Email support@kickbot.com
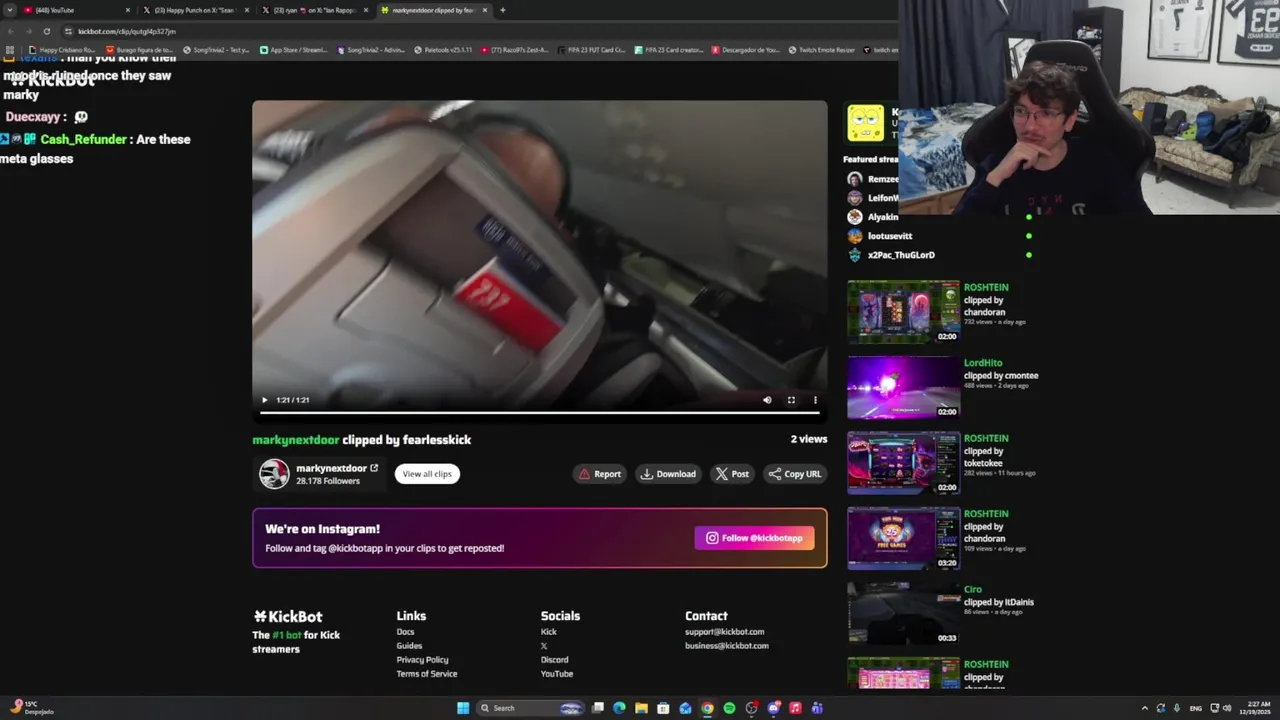The width and height of the screenshot is (1280, 720). [x=724, y=632]
